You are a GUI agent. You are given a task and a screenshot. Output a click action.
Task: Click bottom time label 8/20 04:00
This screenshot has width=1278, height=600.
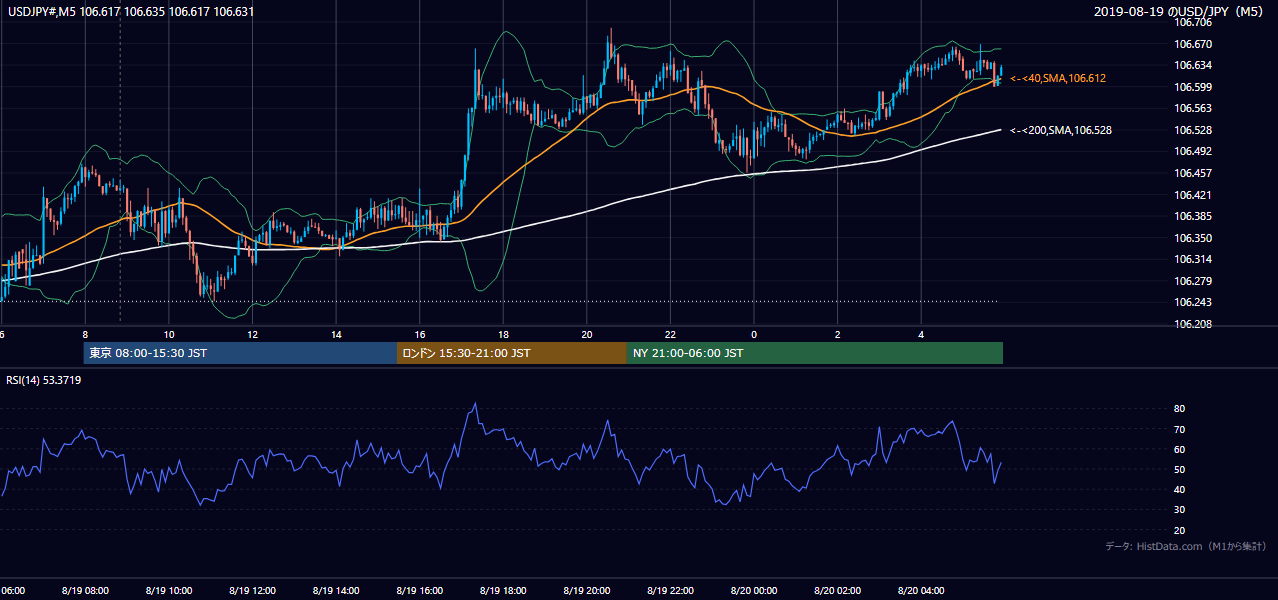point(921,591)
